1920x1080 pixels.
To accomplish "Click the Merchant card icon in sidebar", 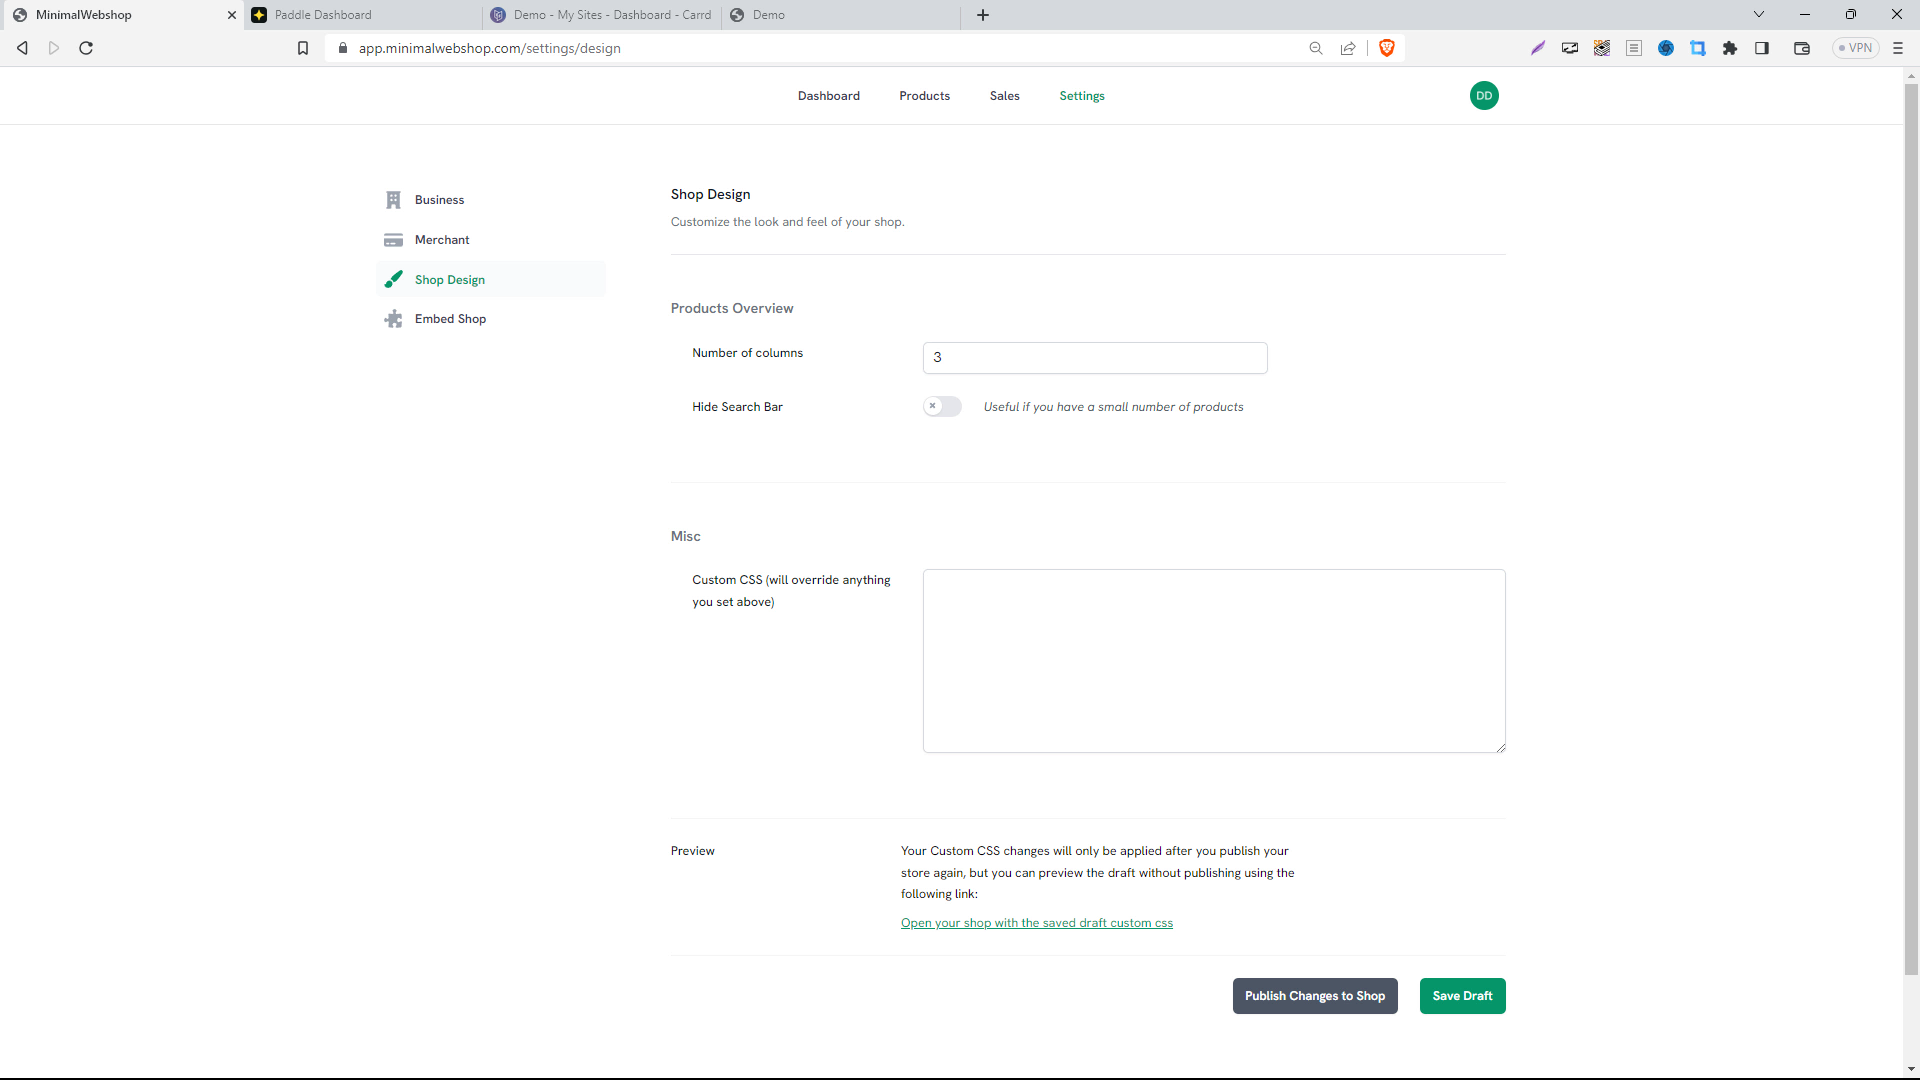I will [x=393, y=240].
